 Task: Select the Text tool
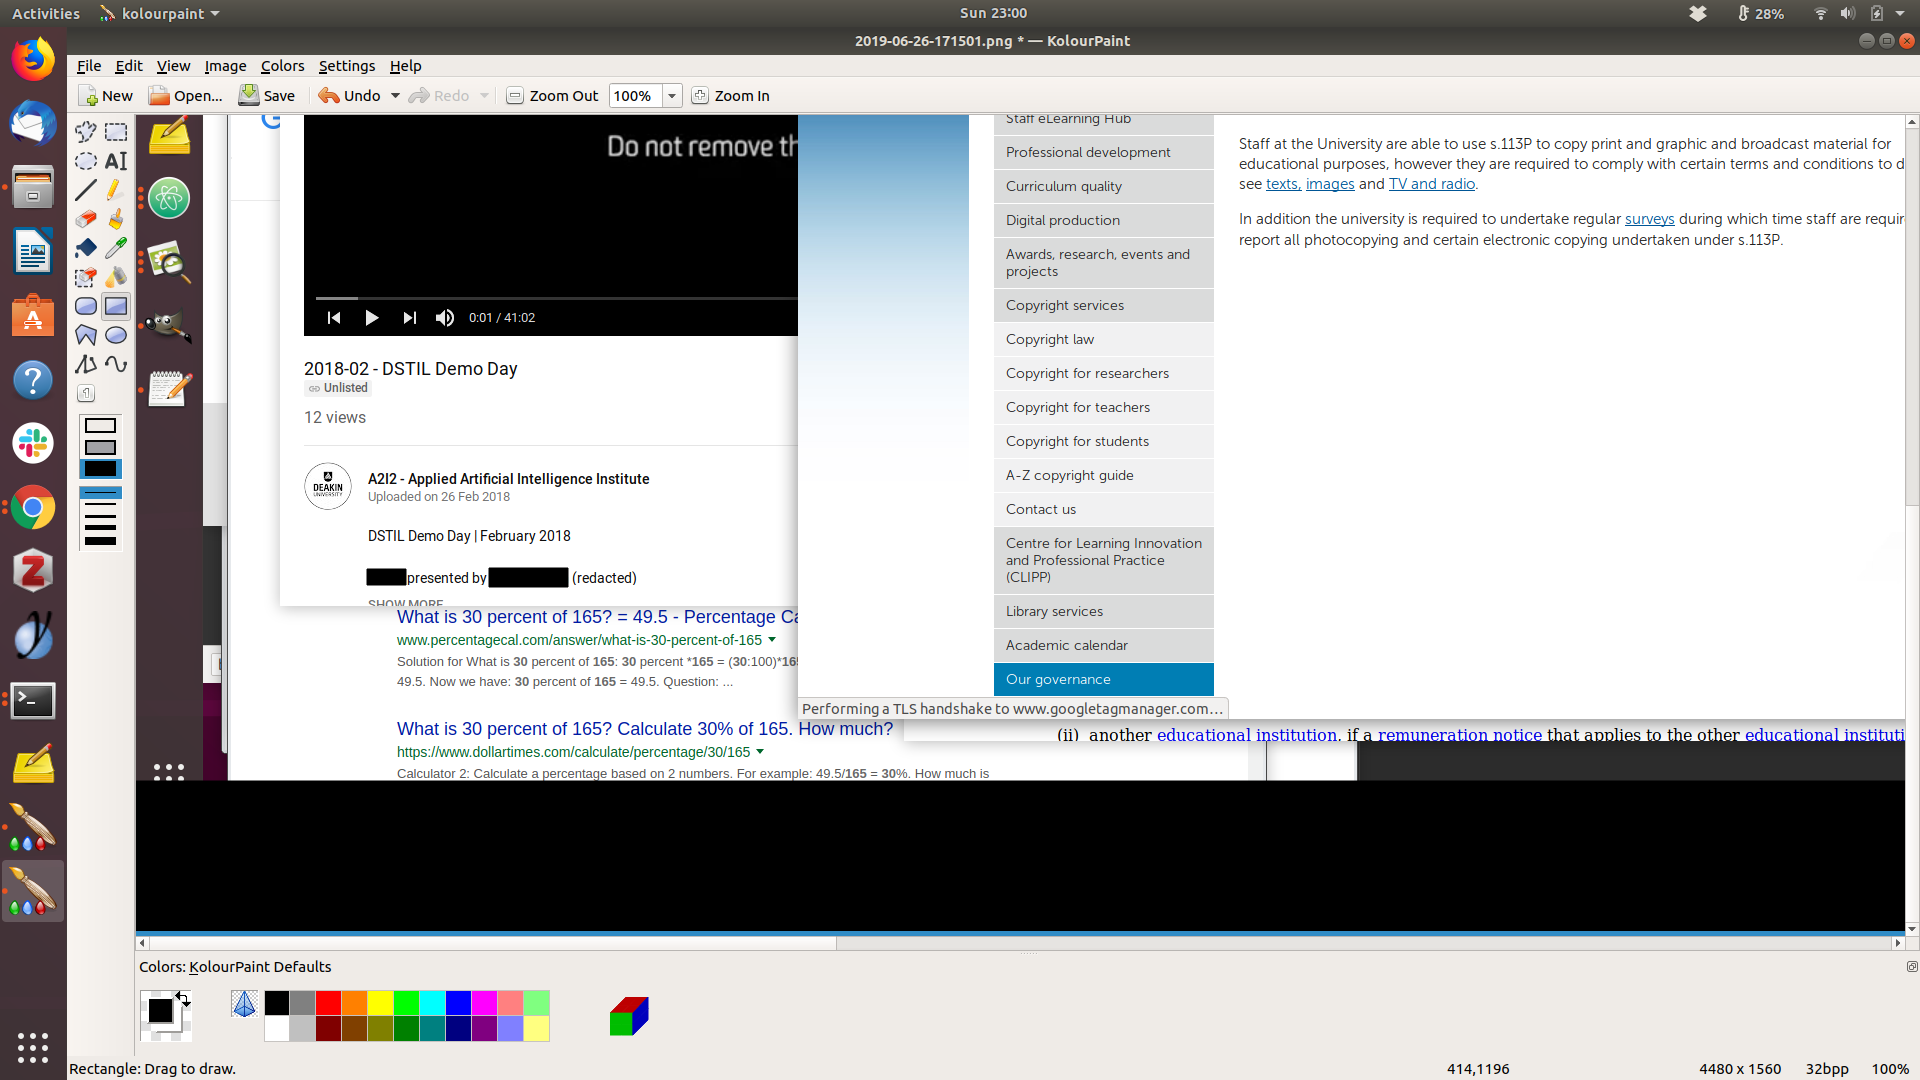[x=116, y=161]
